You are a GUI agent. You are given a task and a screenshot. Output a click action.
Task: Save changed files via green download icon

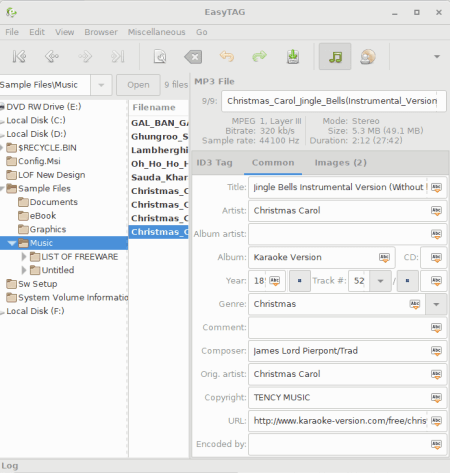tap(293, 56)
